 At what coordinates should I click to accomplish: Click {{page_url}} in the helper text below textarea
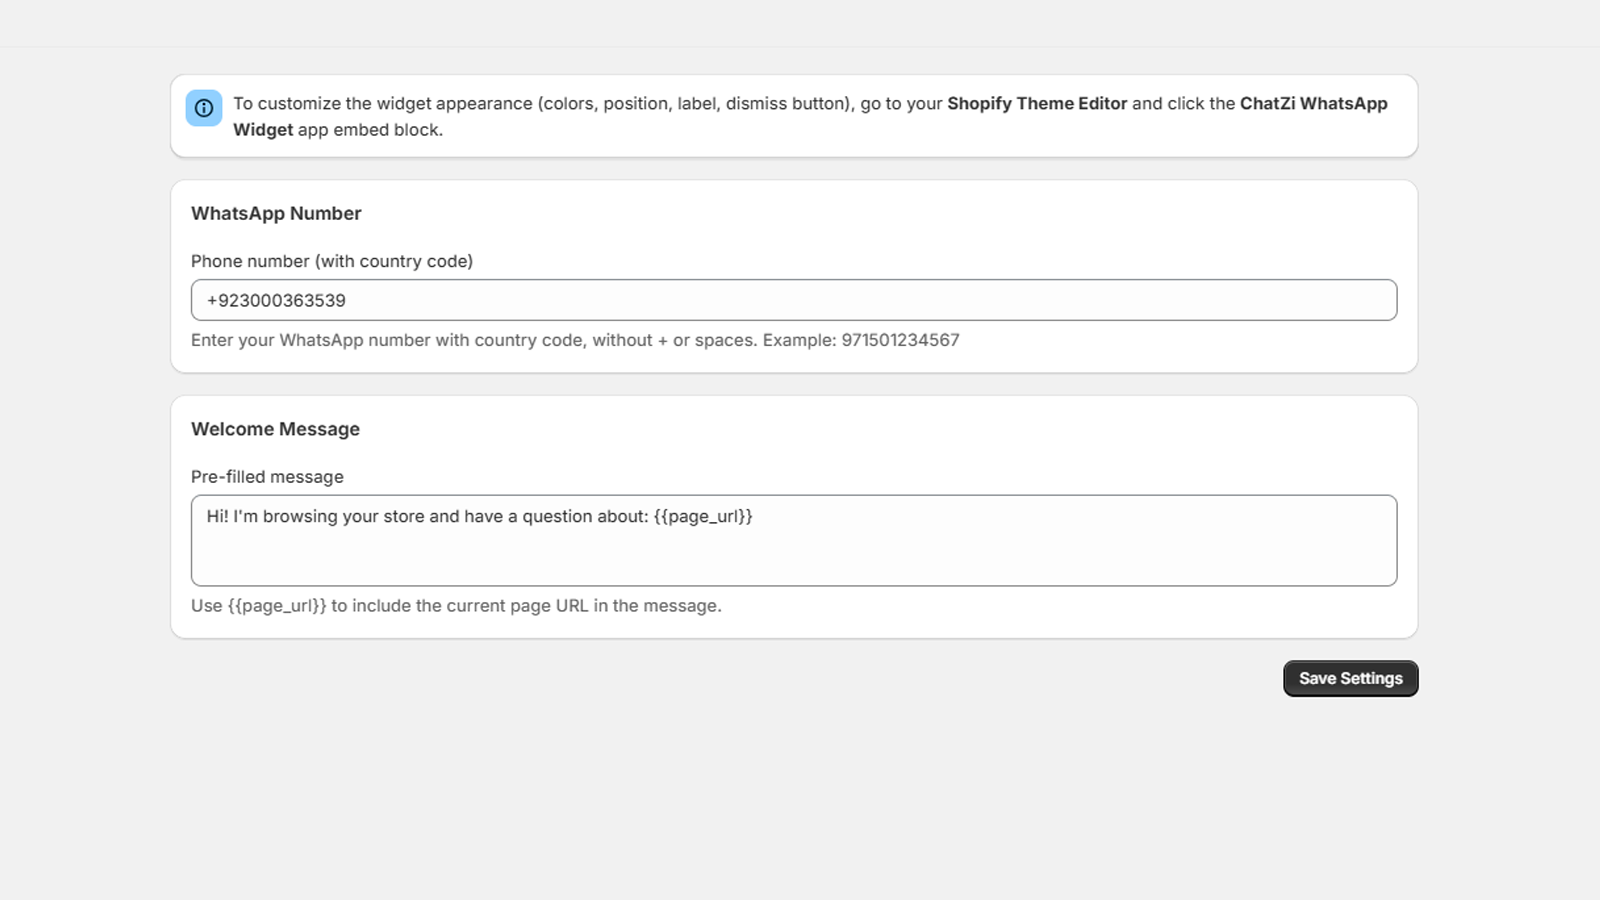coord(277,606)
